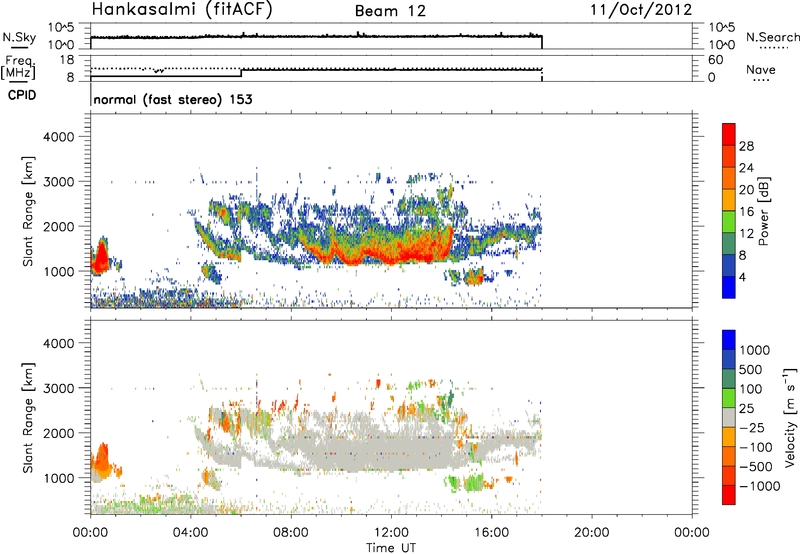Click '4000' on power panel range axis
Screen dimensions: 800x554
[x=58, y=137]
